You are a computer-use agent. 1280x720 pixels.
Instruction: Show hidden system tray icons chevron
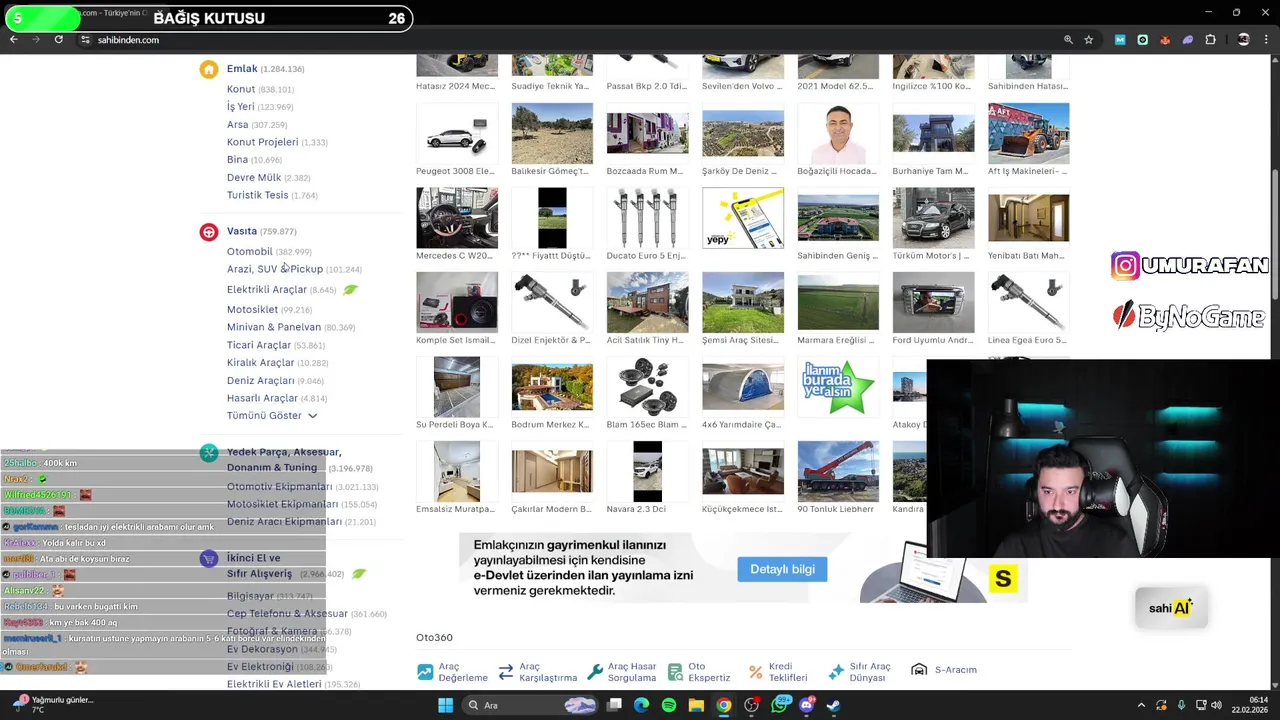point(1142,705)
